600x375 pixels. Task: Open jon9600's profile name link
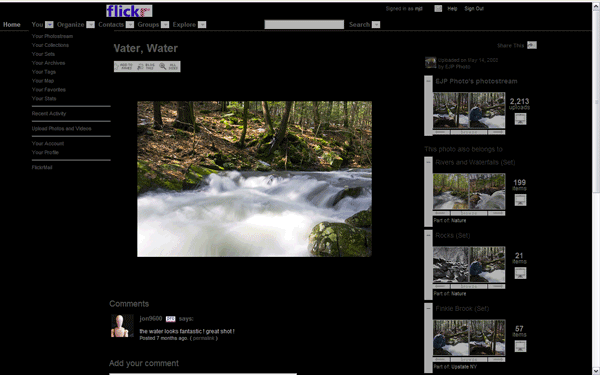click(151, 319)
